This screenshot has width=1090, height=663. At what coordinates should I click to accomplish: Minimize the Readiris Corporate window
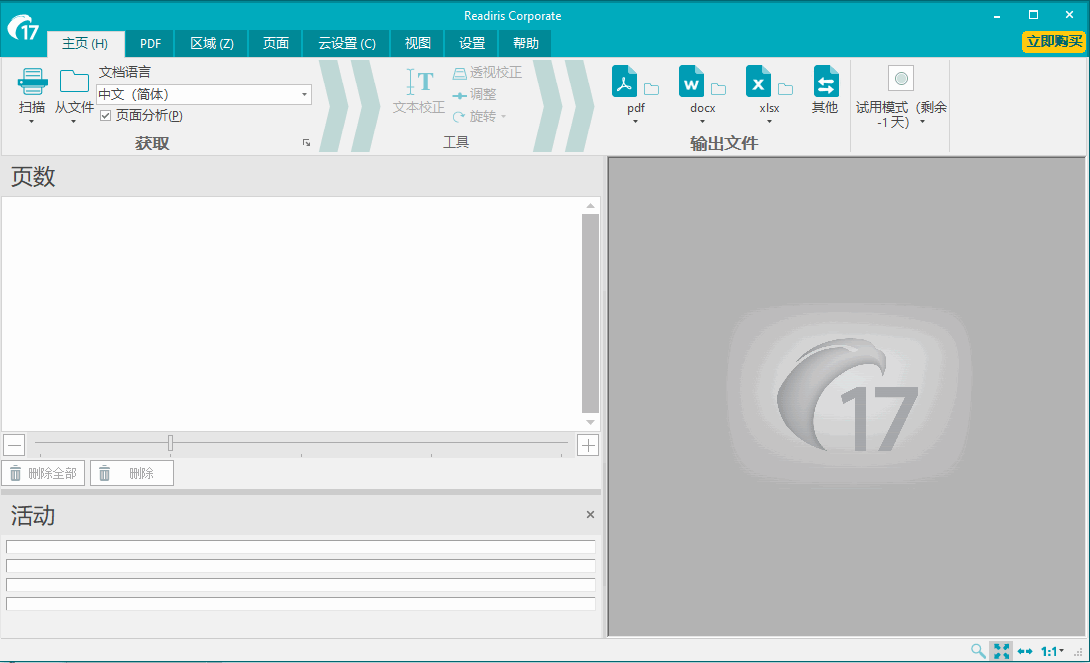click(x=997, y=15)
